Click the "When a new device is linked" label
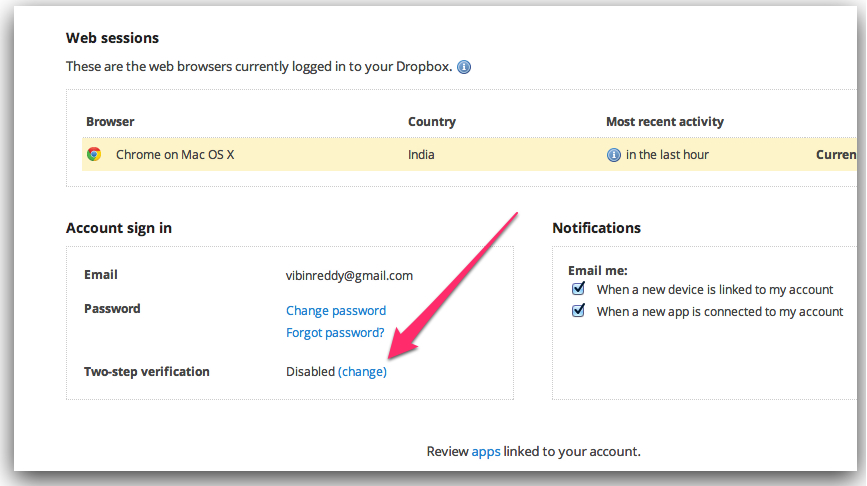The width and height of the screenshot is (867, 486). (x=714, y=290)
